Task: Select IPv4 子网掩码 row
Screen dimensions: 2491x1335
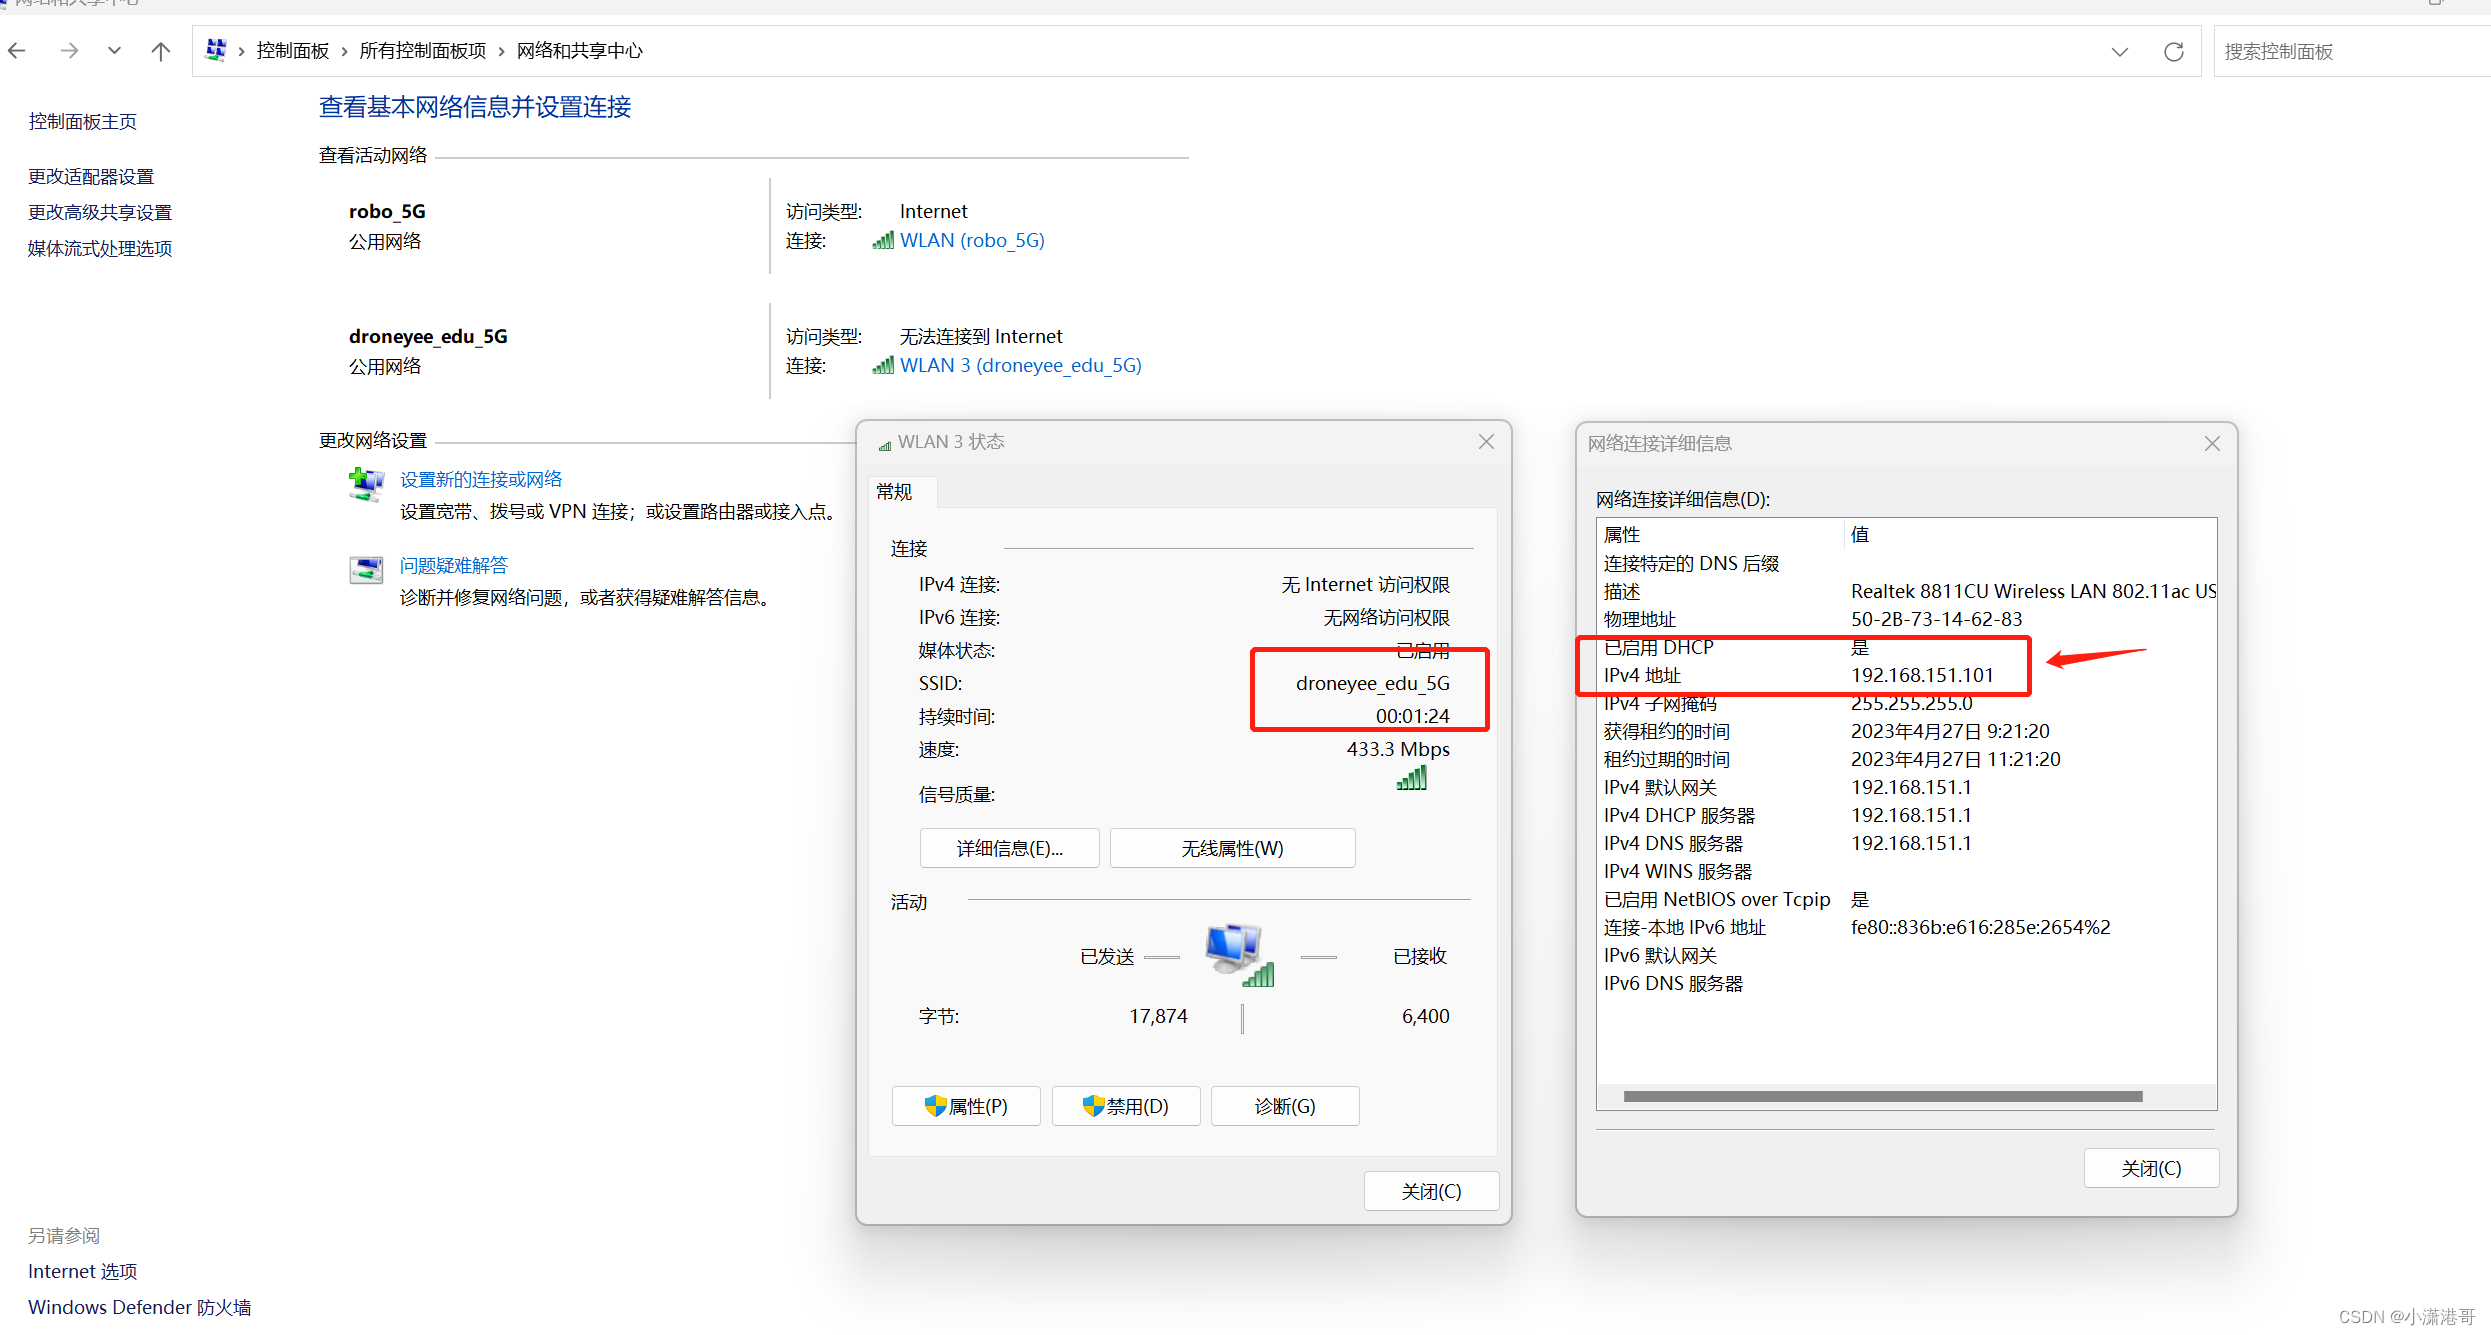Action: tap(1907, 703)
